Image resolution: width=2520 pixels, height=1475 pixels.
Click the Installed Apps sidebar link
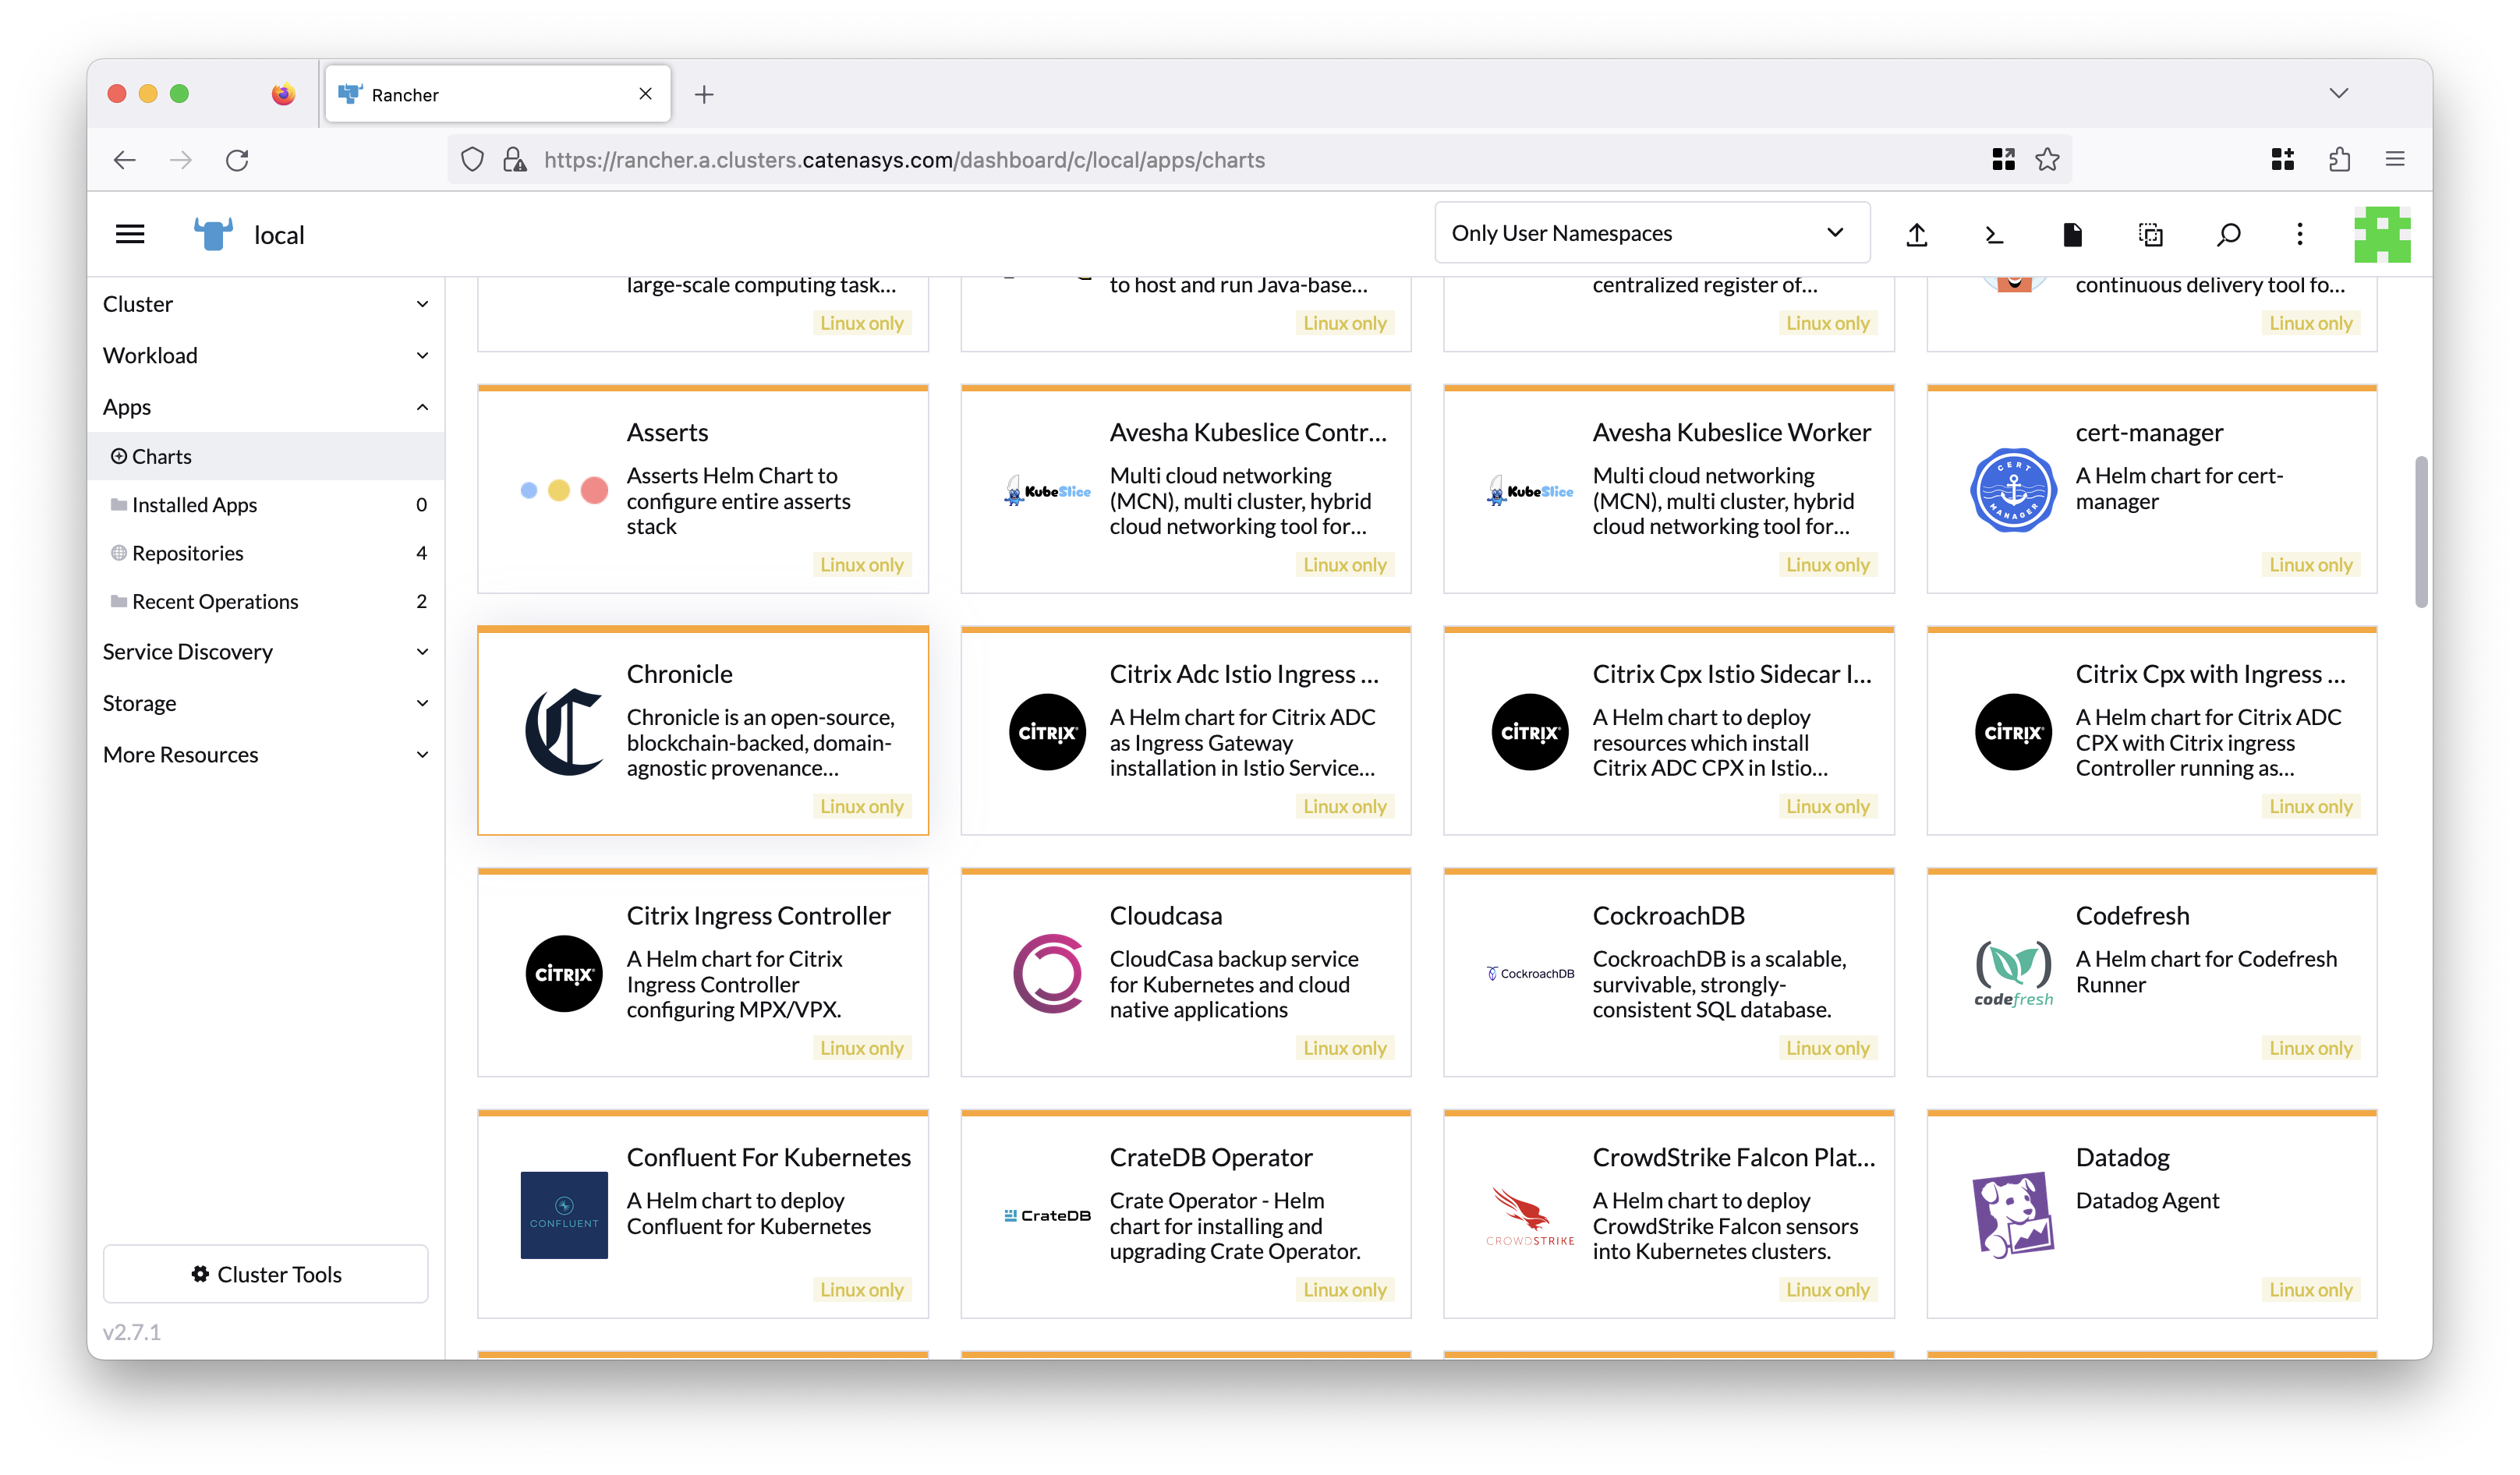click(x=195, y=504)
